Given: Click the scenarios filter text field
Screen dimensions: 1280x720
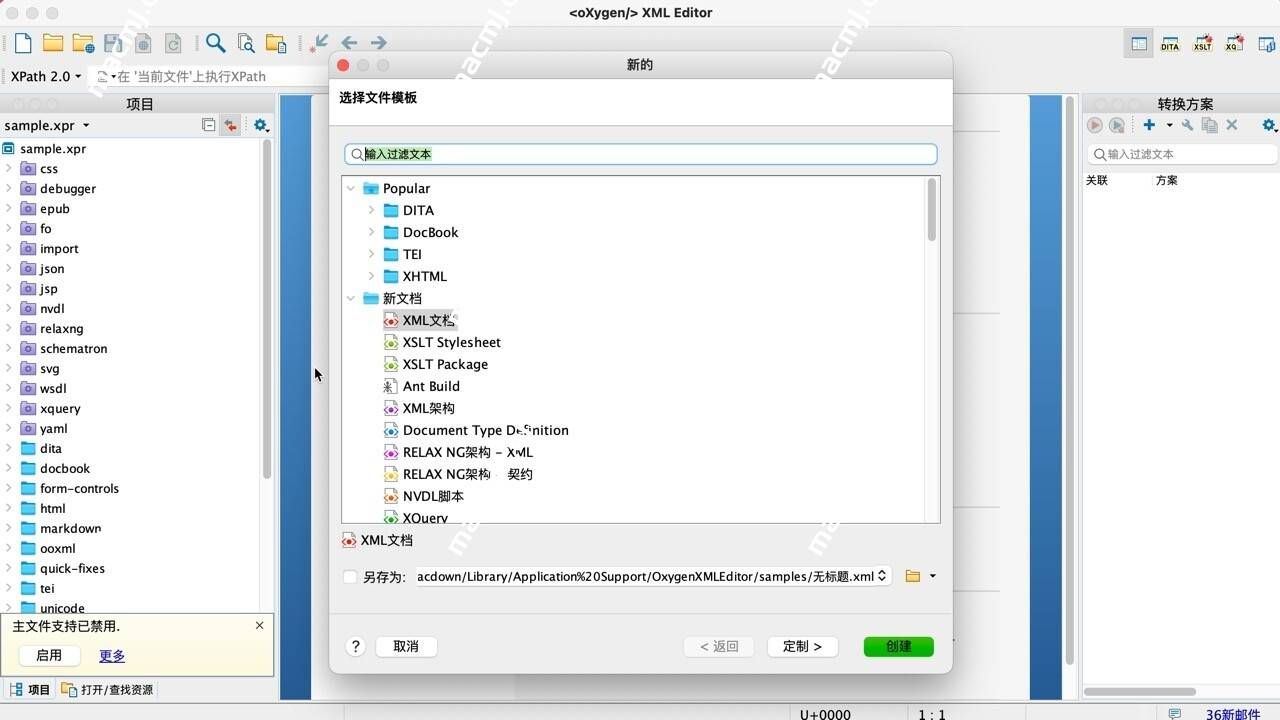Looking at the screenshot, I should coord(1182,154).
